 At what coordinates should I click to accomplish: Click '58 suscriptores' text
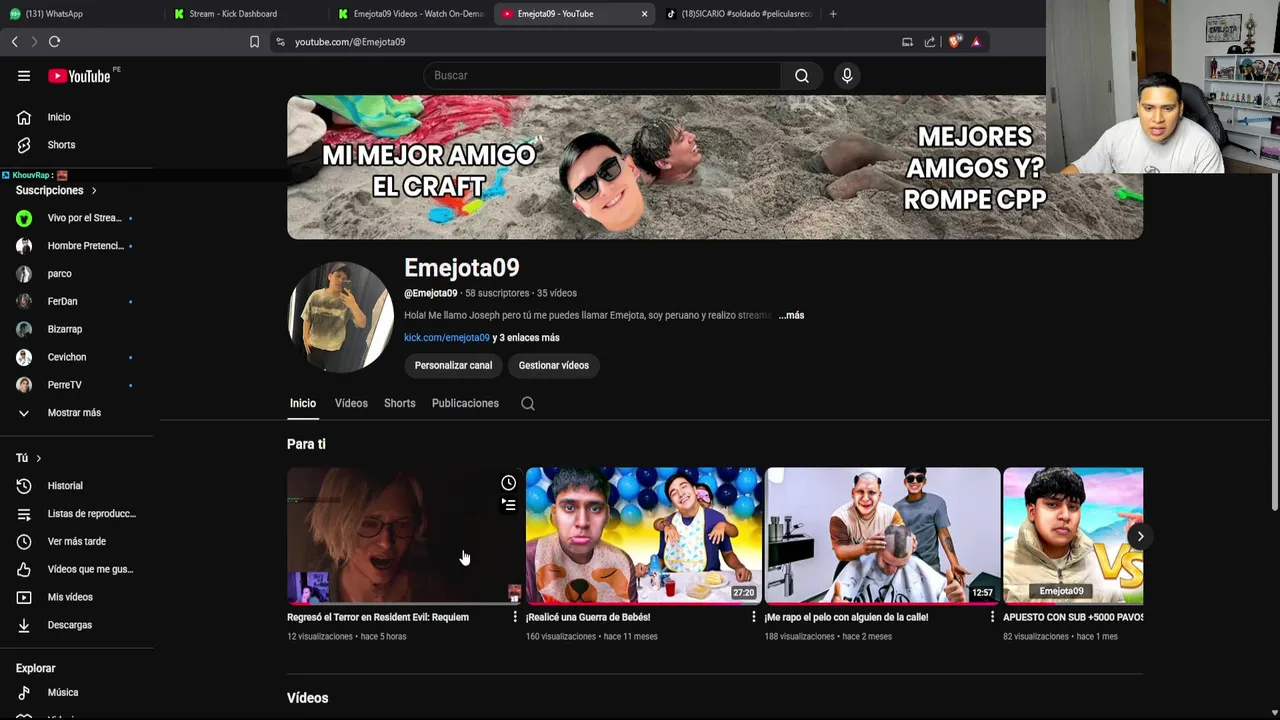tap(497, 294)
